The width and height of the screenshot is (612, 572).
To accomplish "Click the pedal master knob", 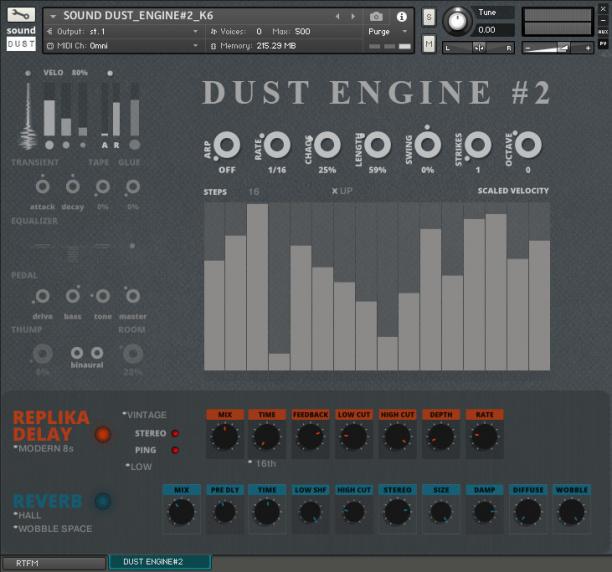I will (133, 296).
